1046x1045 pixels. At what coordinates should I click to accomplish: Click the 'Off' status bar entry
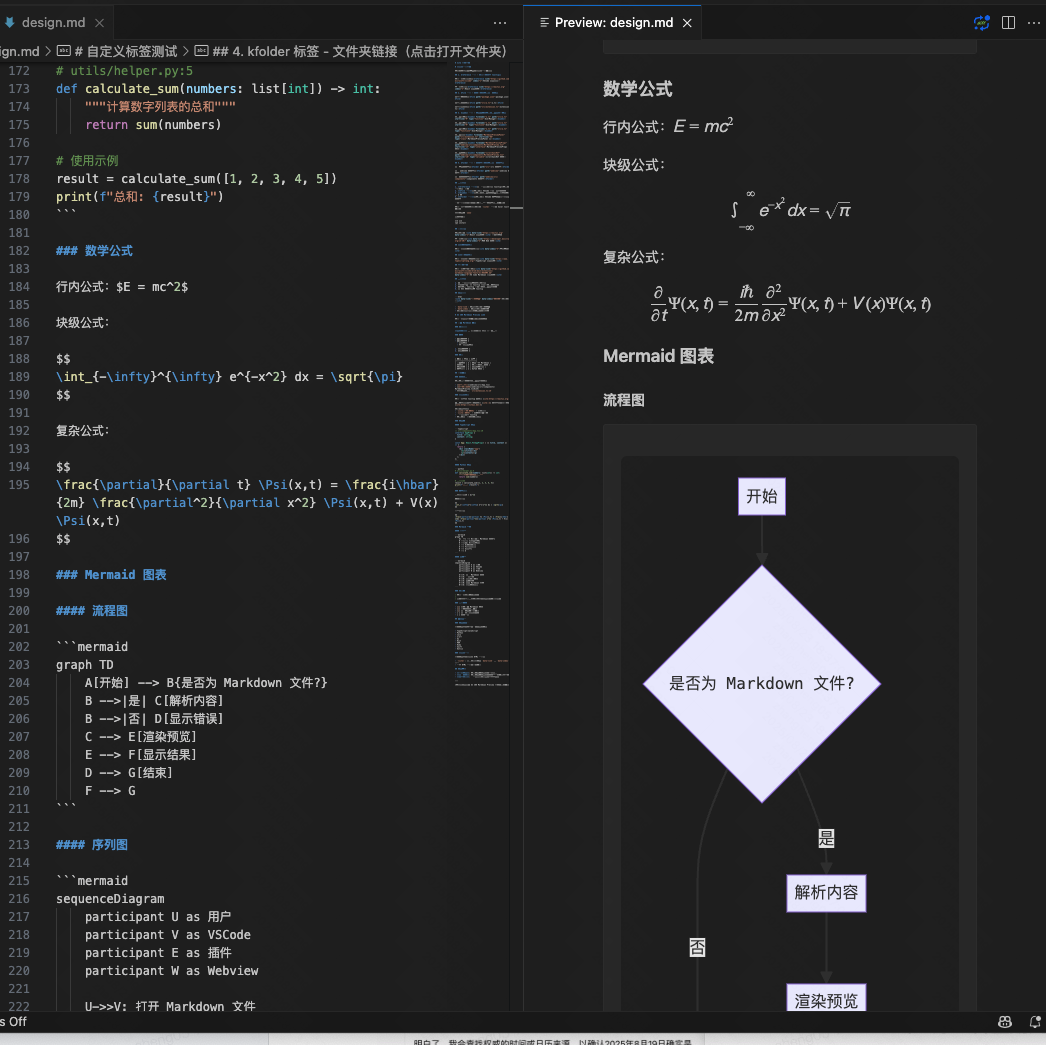pyautogui.click(x=13, y=1022)
